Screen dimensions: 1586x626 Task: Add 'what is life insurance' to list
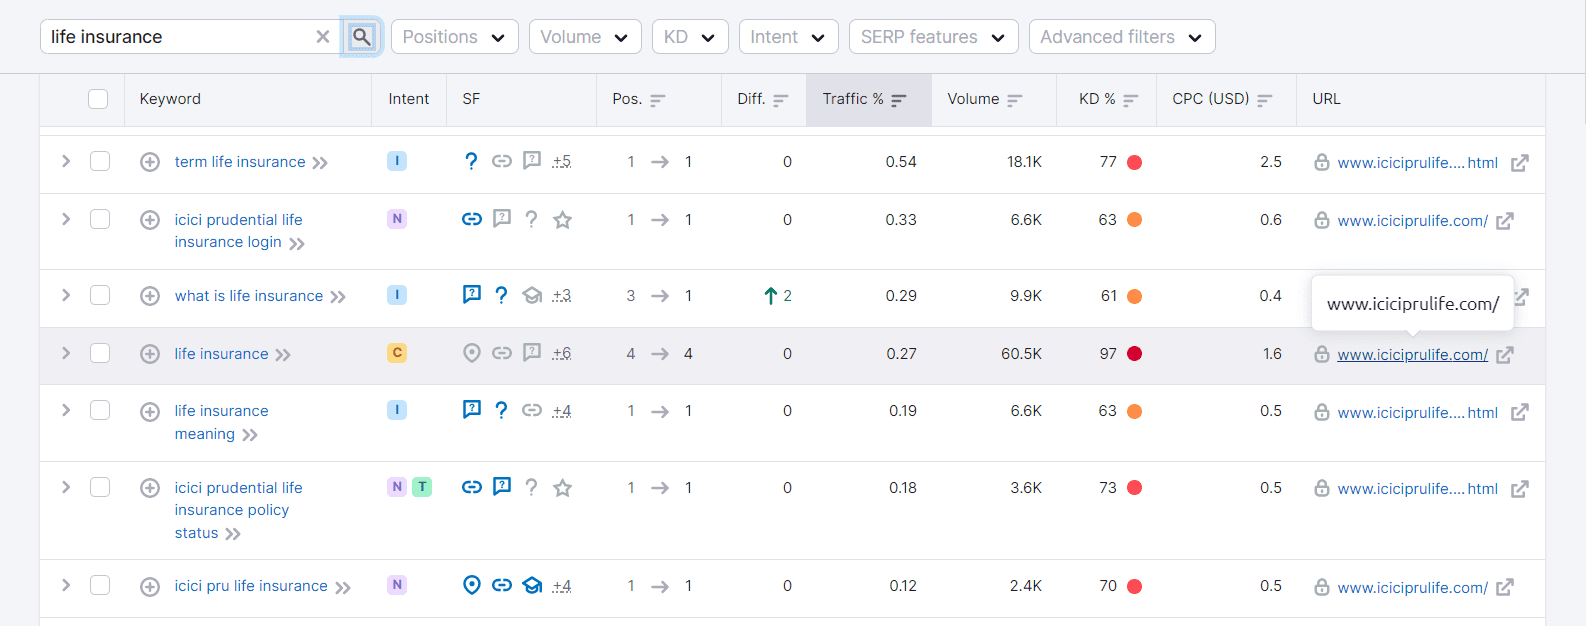(150, 296)
